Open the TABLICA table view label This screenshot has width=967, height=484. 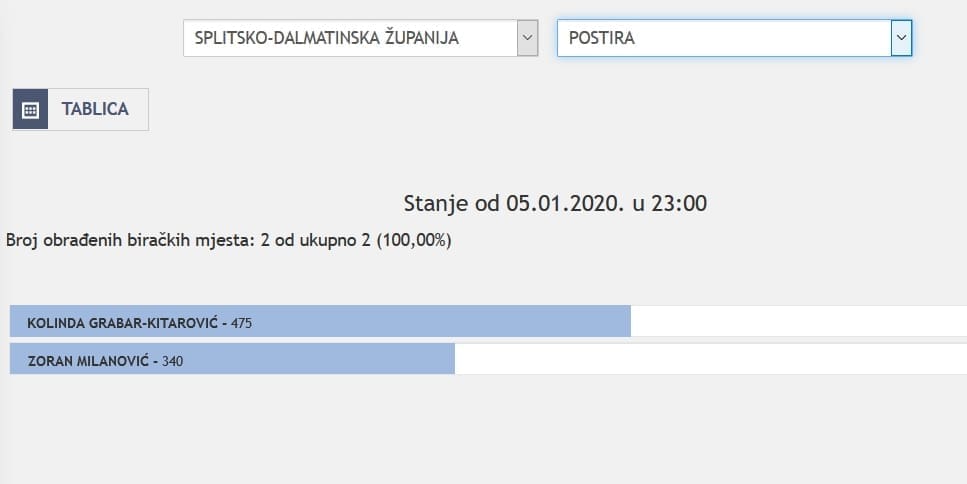click(x=96, y=110)
